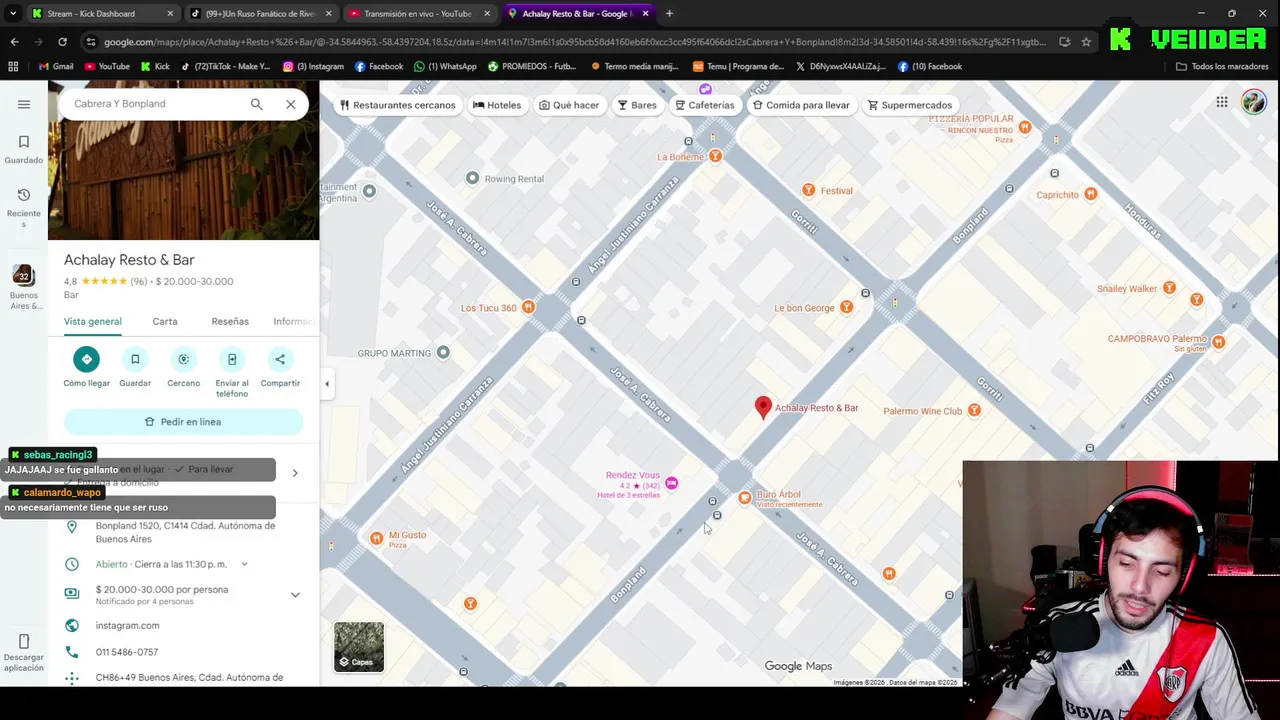
Task: Open the Google Maps hamburger menu
Action: 24,104
